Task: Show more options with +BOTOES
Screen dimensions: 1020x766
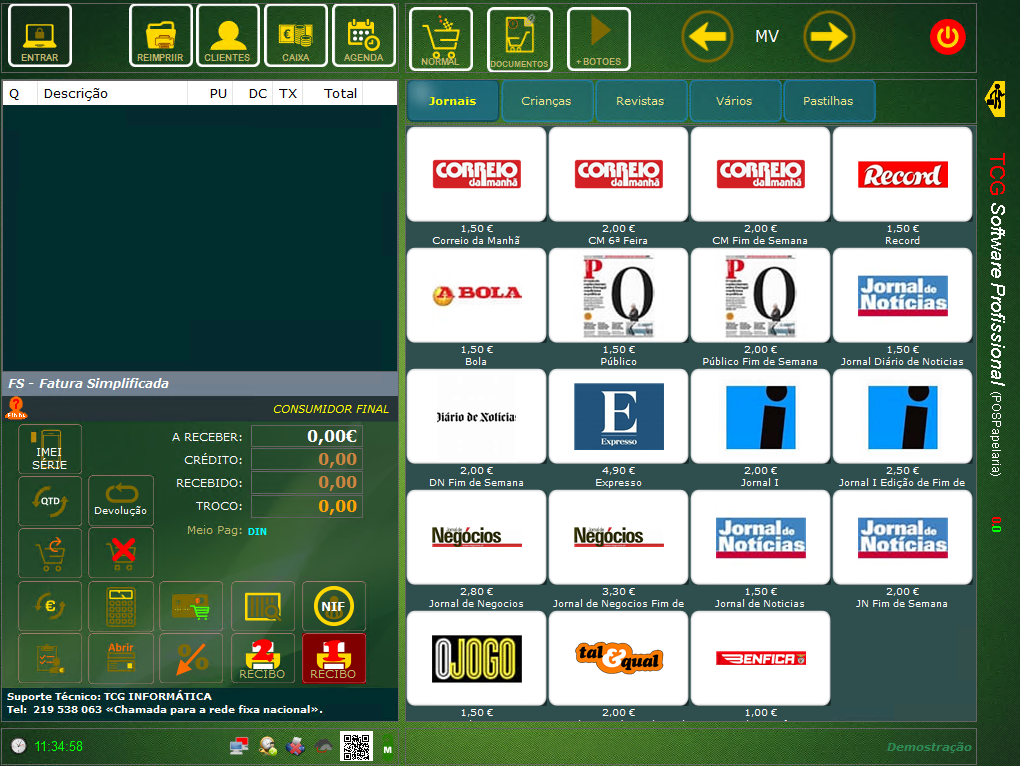Action: pos(598,39)
